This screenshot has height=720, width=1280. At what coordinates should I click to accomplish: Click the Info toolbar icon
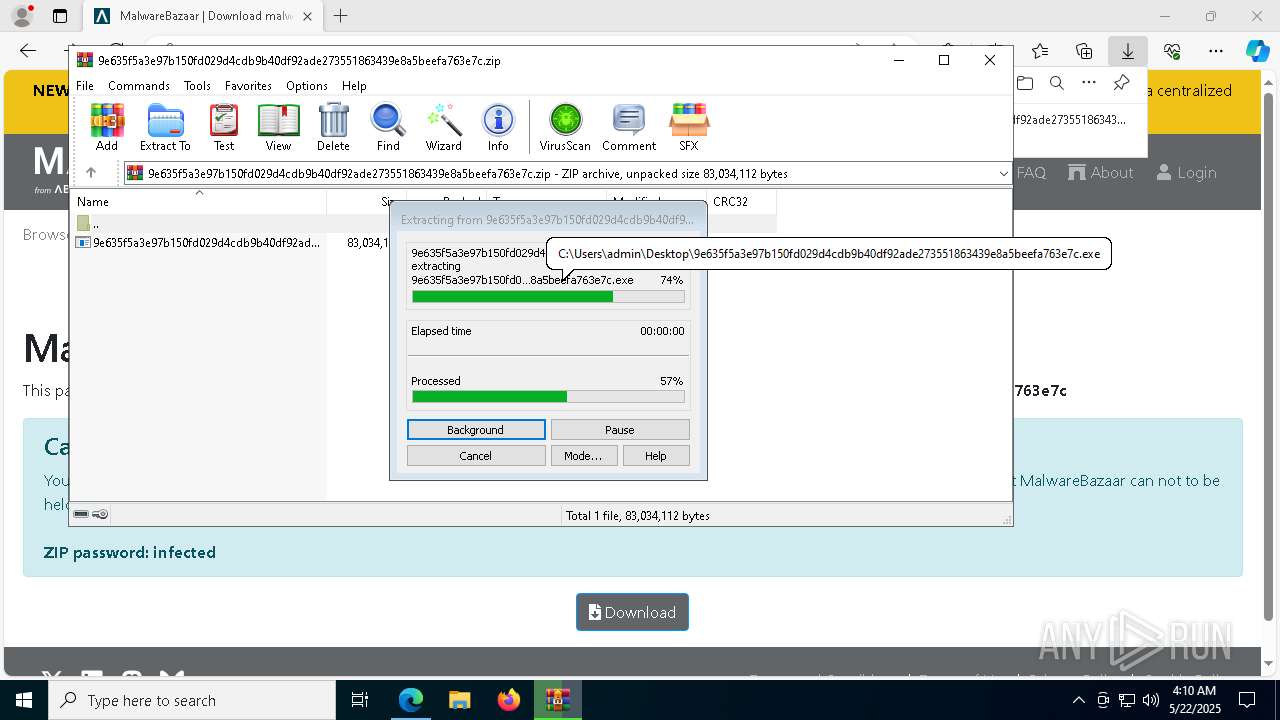pos(498,127)
